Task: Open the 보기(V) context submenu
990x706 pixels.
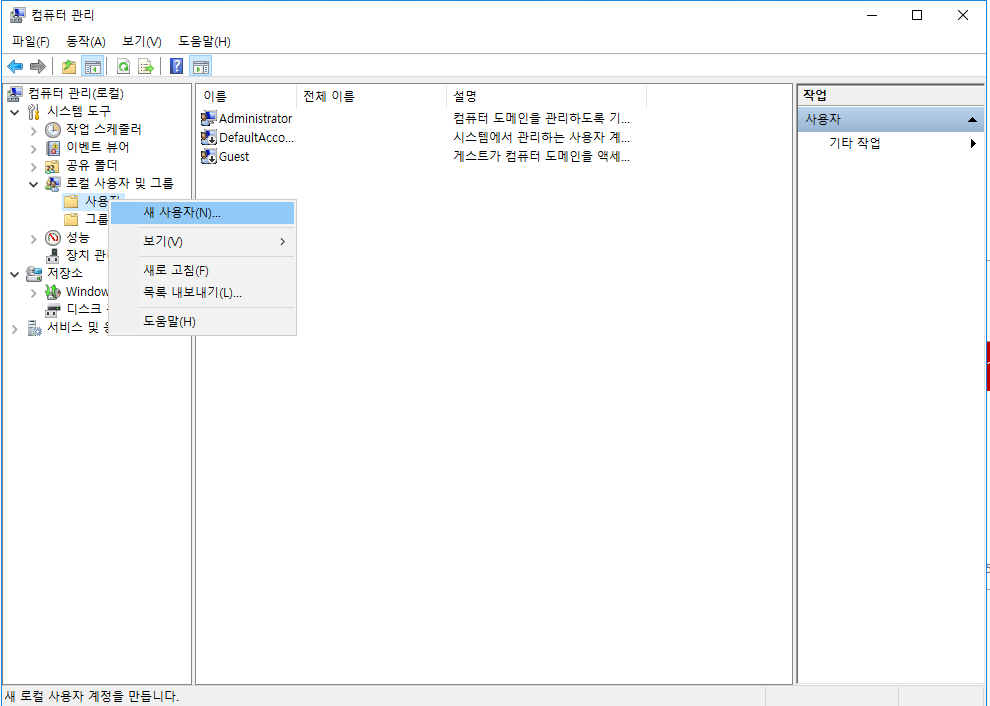Action: click(x=203, y=241)
